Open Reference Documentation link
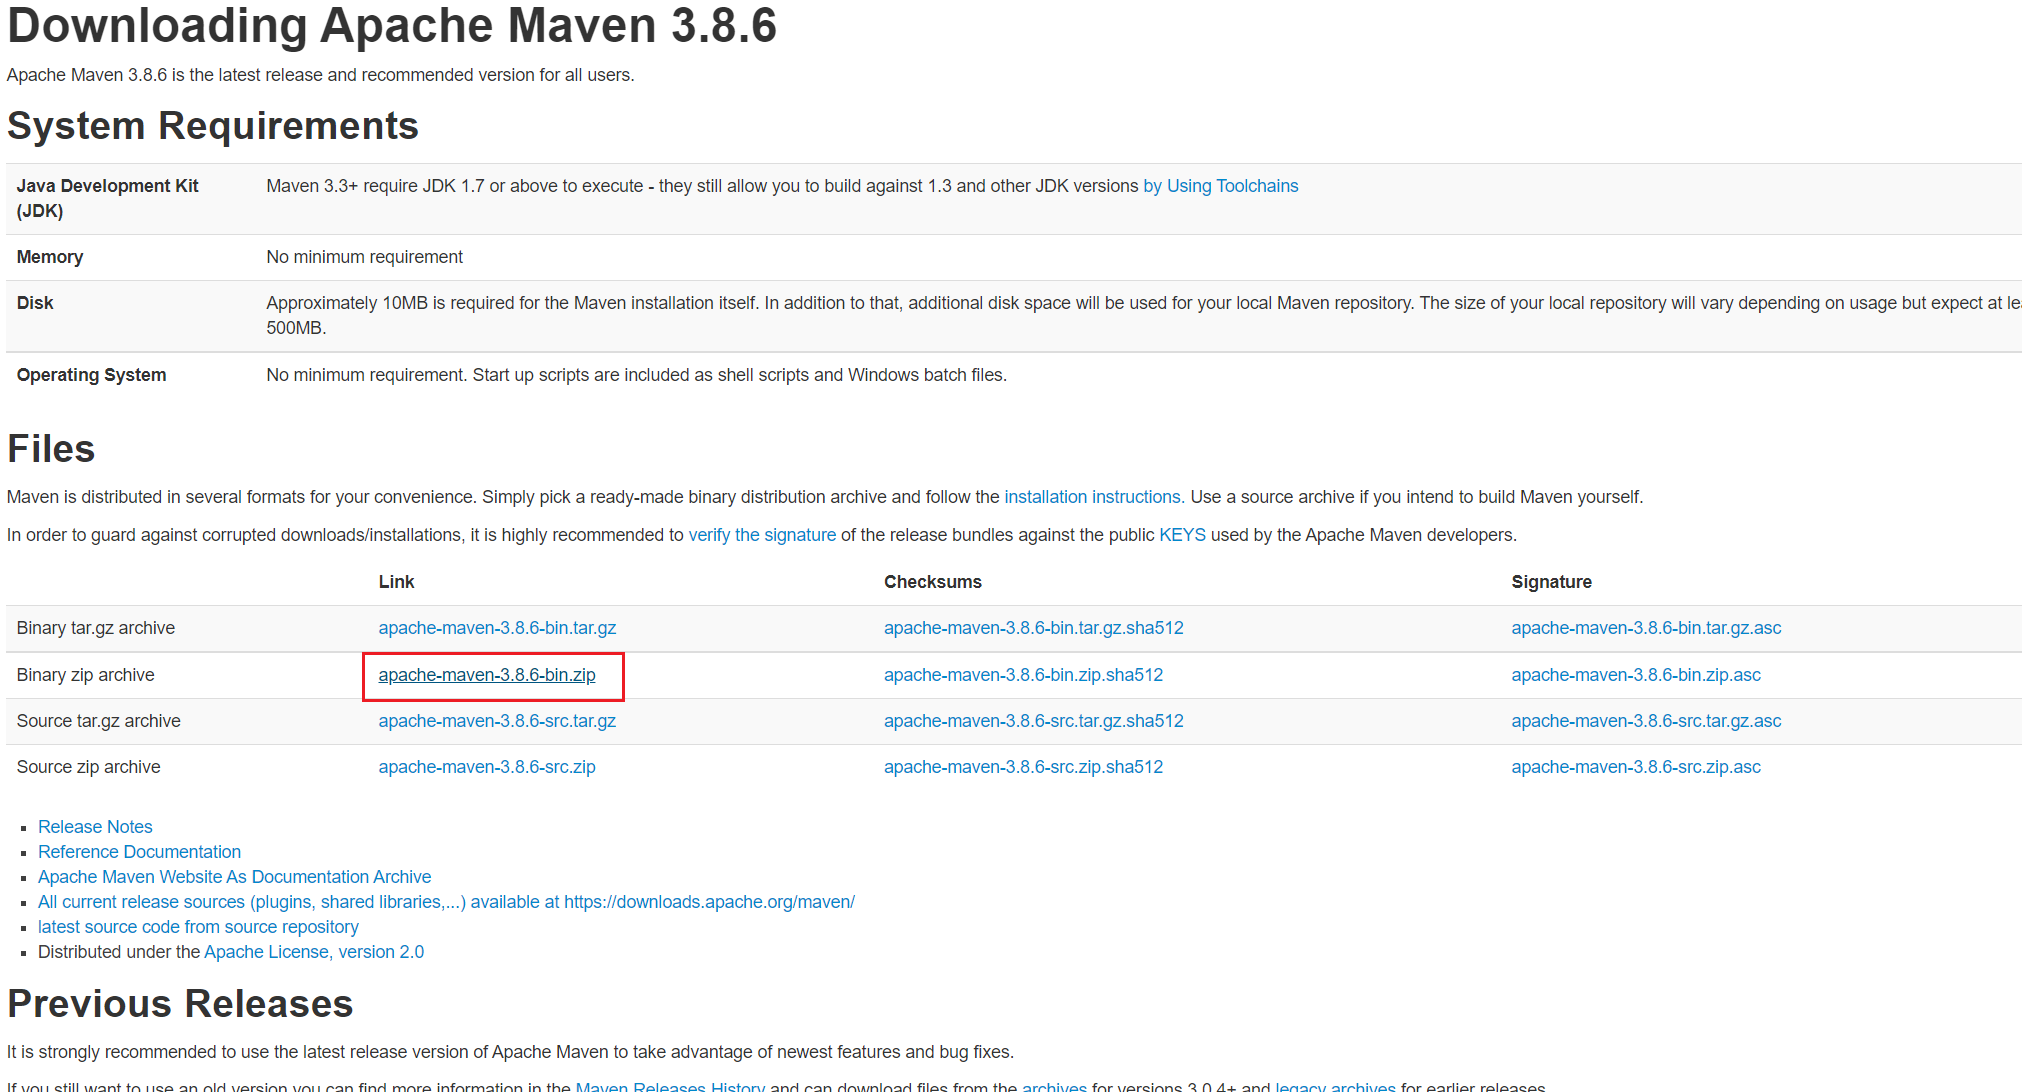 point(139,852)
